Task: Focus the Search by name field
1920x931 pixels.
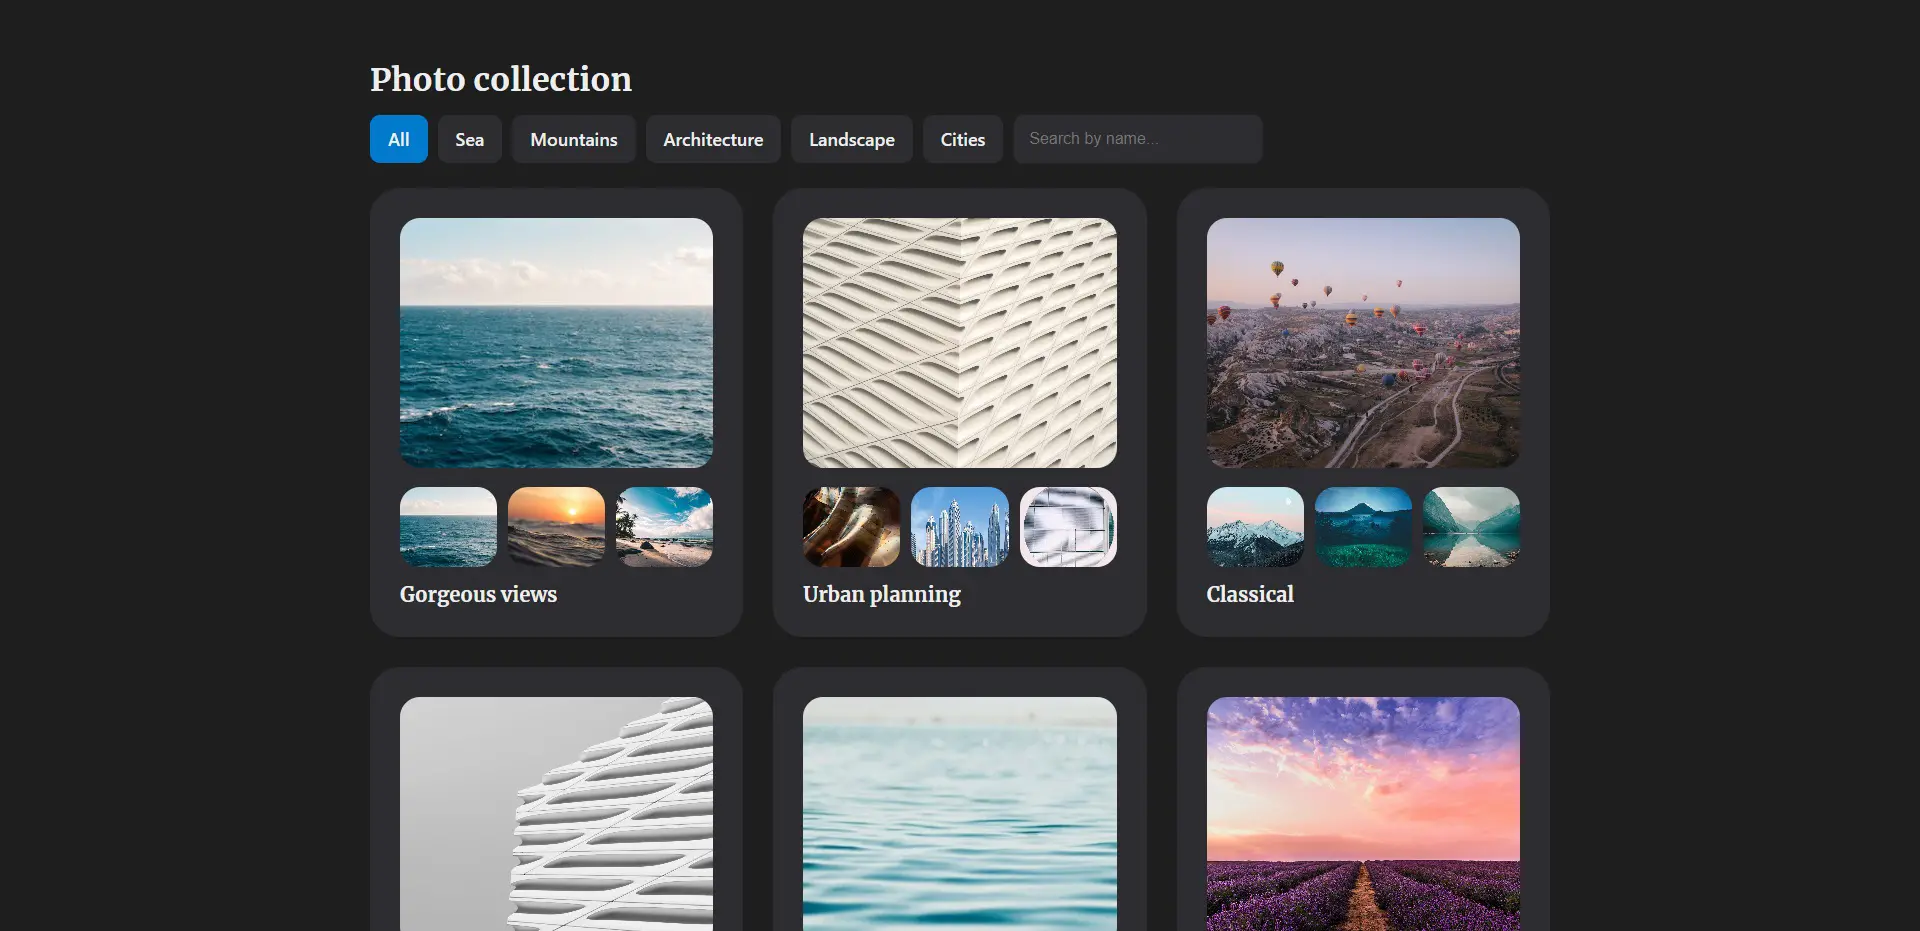Action: coord(1138,139)
